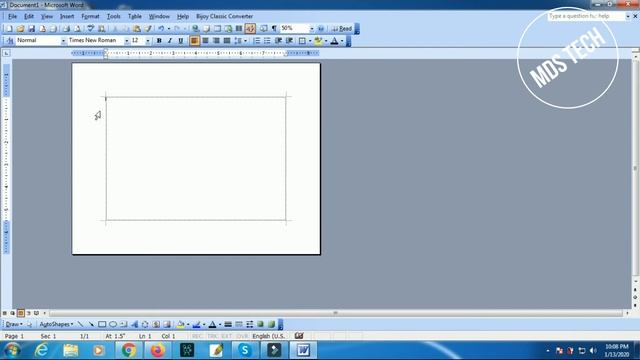Select the Arrow drawing tool
640x360 pixels.
pyautogui.click(x=91, y=324)
